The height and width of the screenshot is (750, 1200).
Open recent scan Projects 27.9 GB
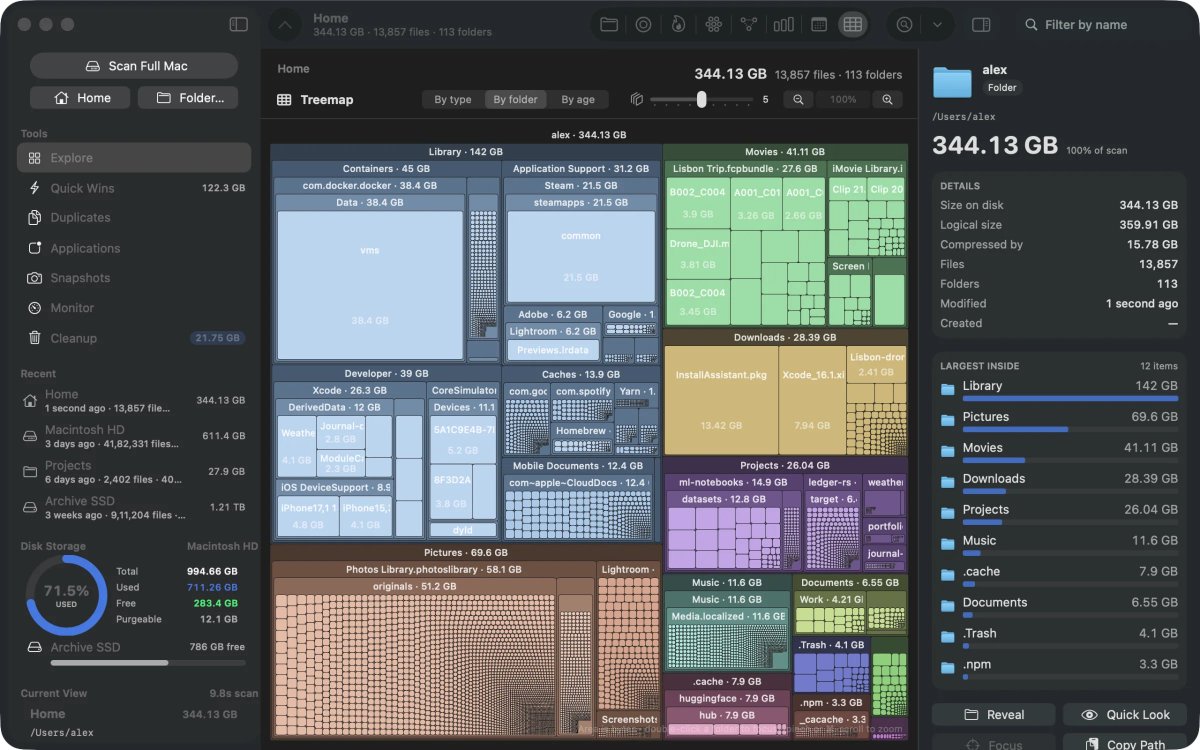[x=134, y=472]
